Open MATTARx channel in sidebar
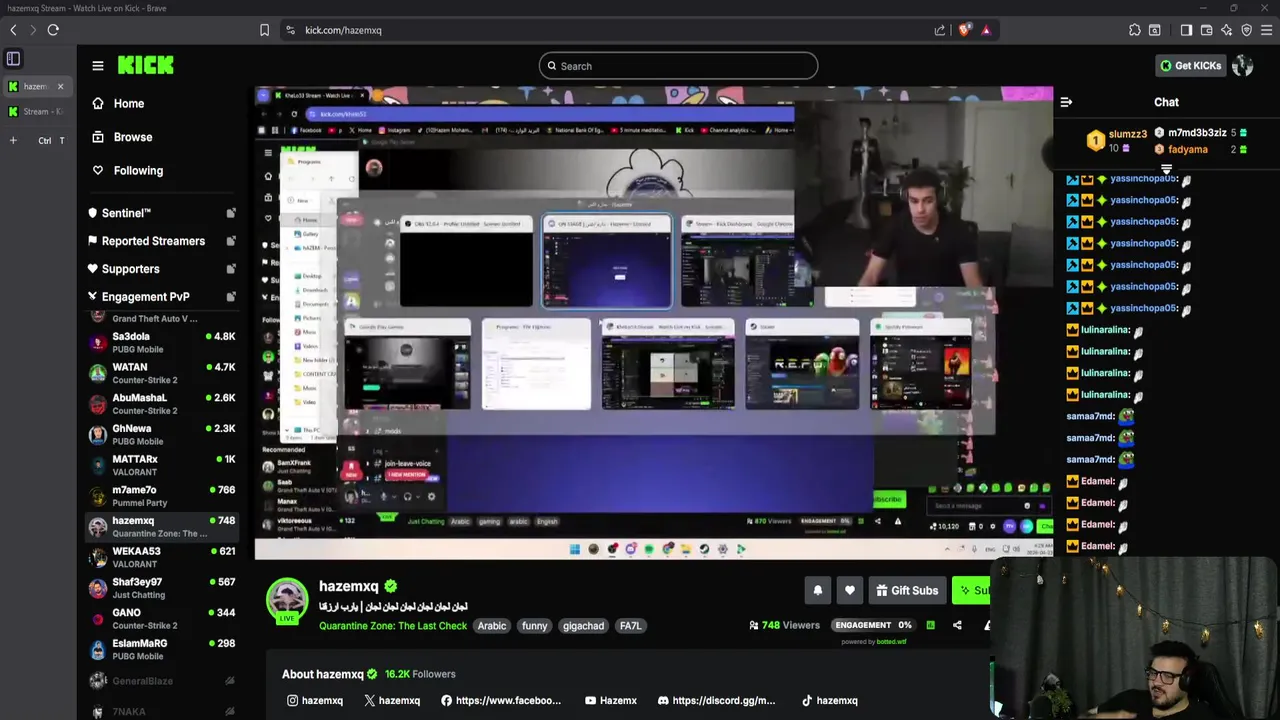 162,465
